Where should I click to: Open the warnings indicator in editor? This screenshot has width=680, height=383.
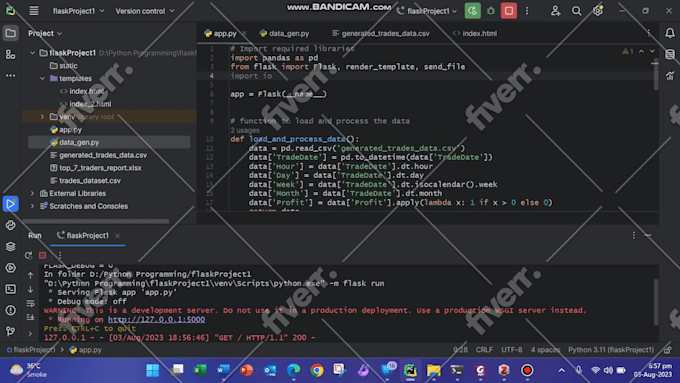coord(628,51)
